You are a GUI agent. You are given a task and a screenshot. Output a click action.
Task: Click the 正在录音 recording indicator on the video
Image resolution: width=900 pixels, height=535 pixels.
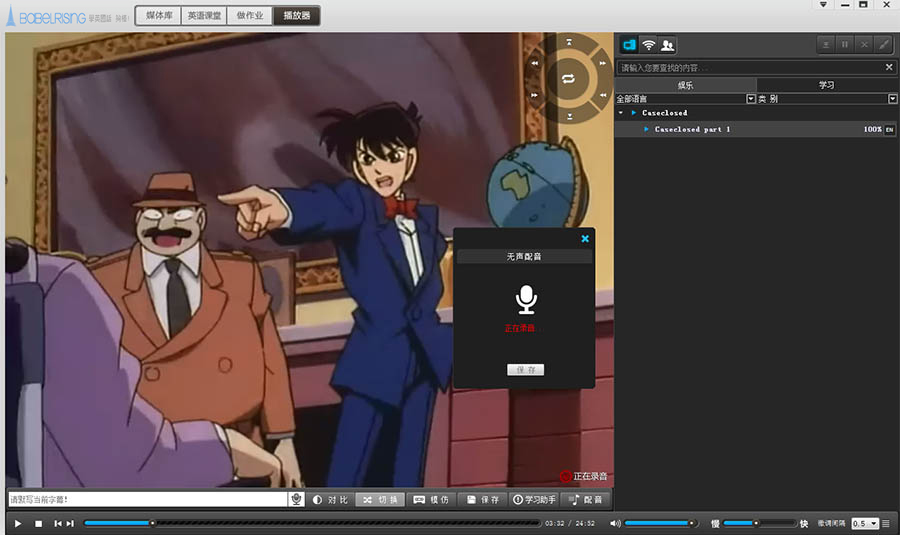pos(583,476)
